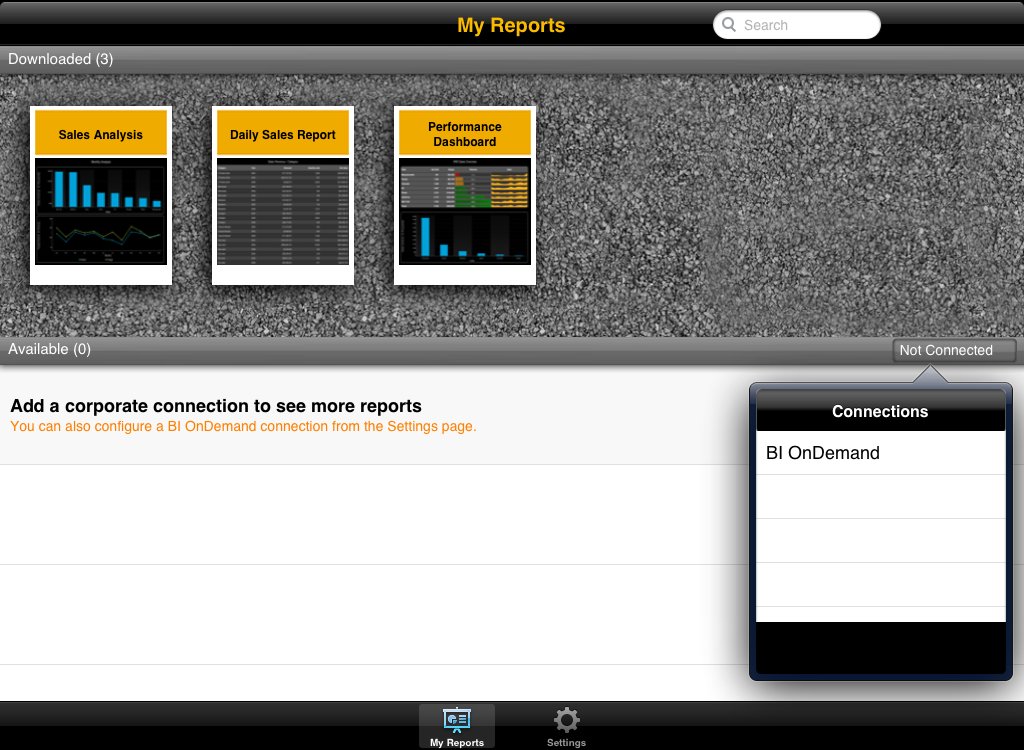Click the Add a corporate connection heading
This screenshot has width=1024, height=750.
(x=216, y=406)
